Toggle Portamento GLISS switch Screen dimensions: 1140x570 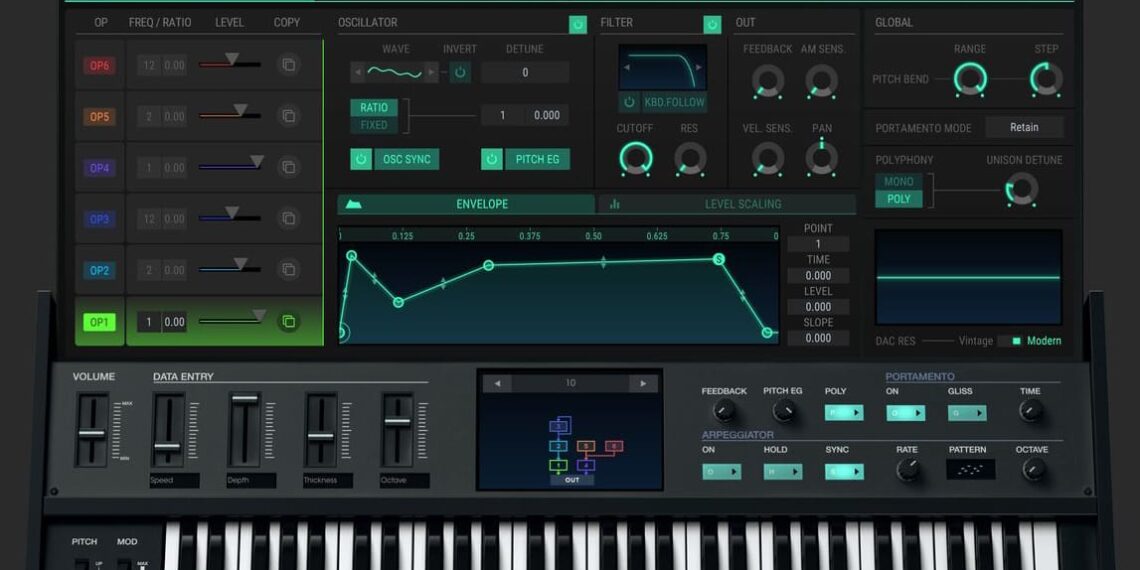[x=967, y=413]
